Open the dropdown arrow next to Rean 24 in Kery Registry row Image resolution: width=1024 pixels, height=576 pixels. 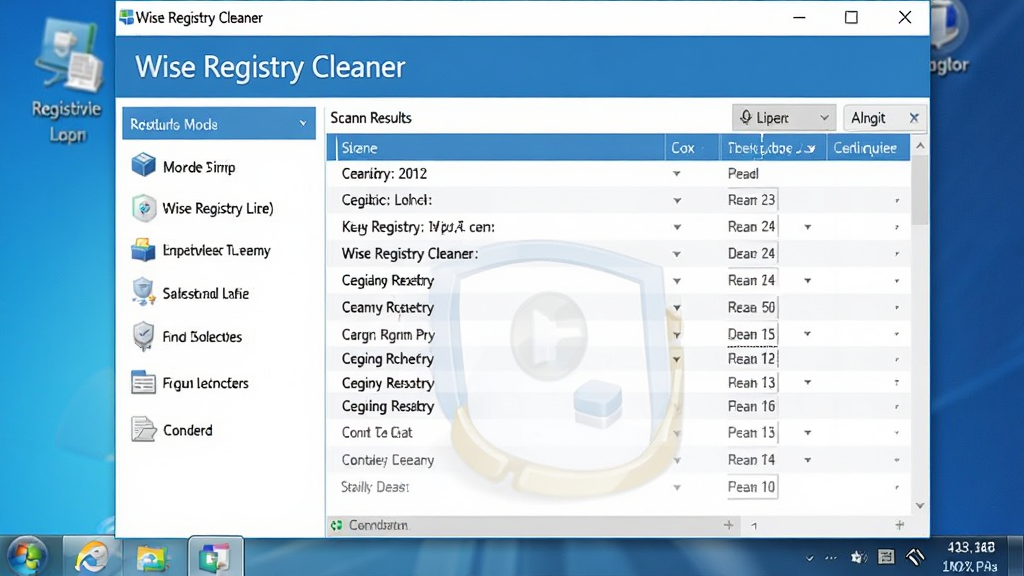click(808, 227)
